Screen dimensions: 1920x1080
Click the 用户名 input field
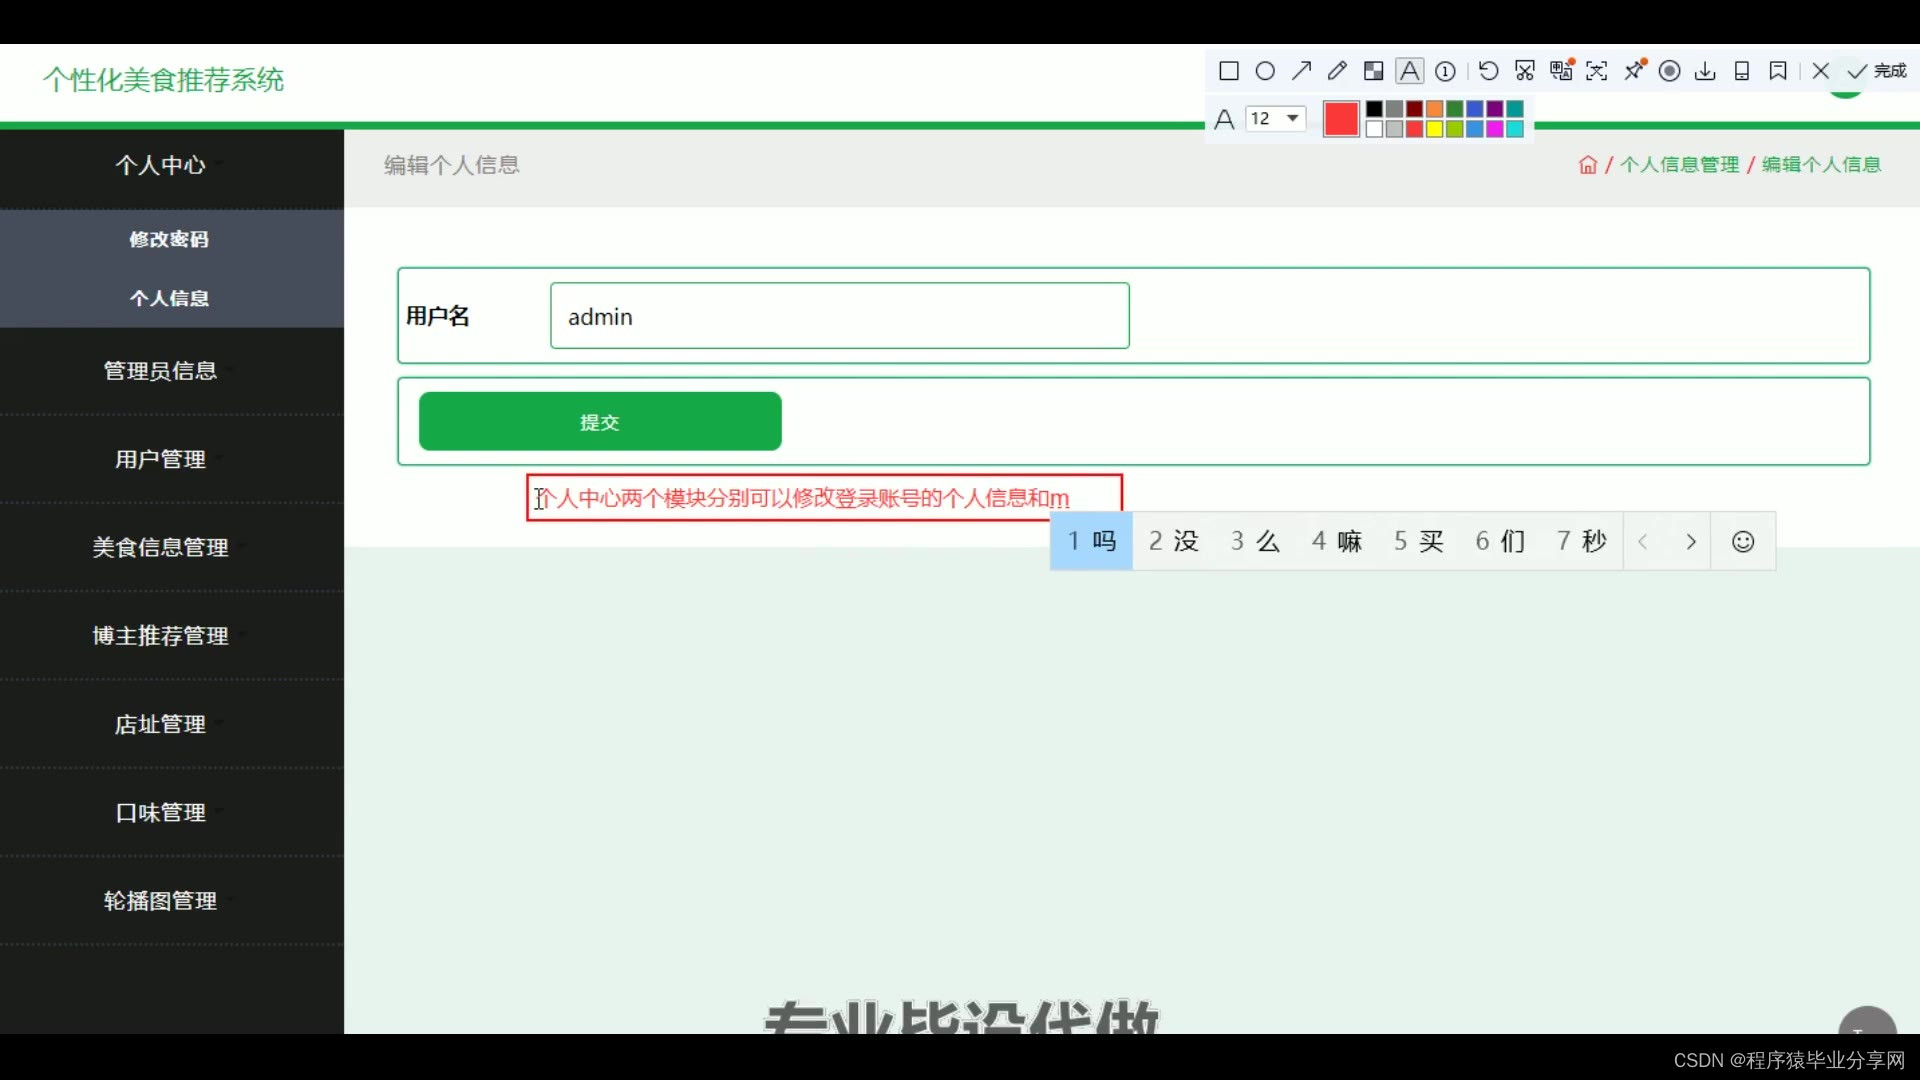[x=839, y=316]
